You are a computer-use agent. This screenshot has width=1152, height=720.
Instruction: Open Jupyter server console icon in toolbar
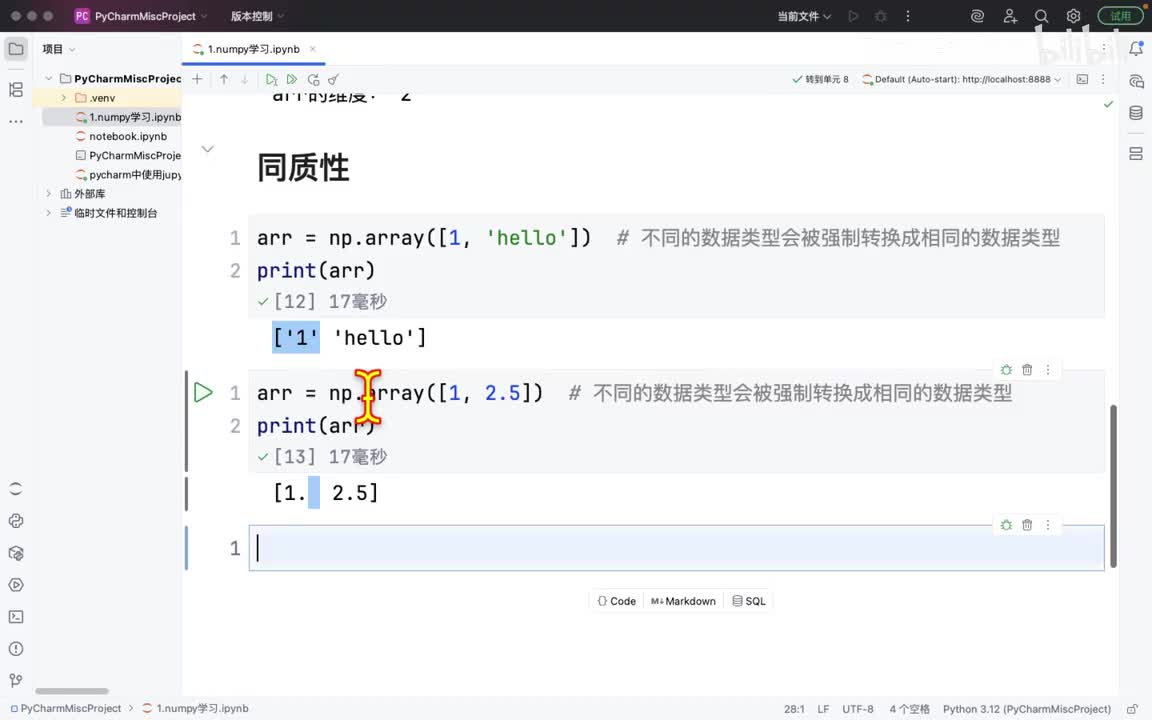click(x=1082, y=79)
